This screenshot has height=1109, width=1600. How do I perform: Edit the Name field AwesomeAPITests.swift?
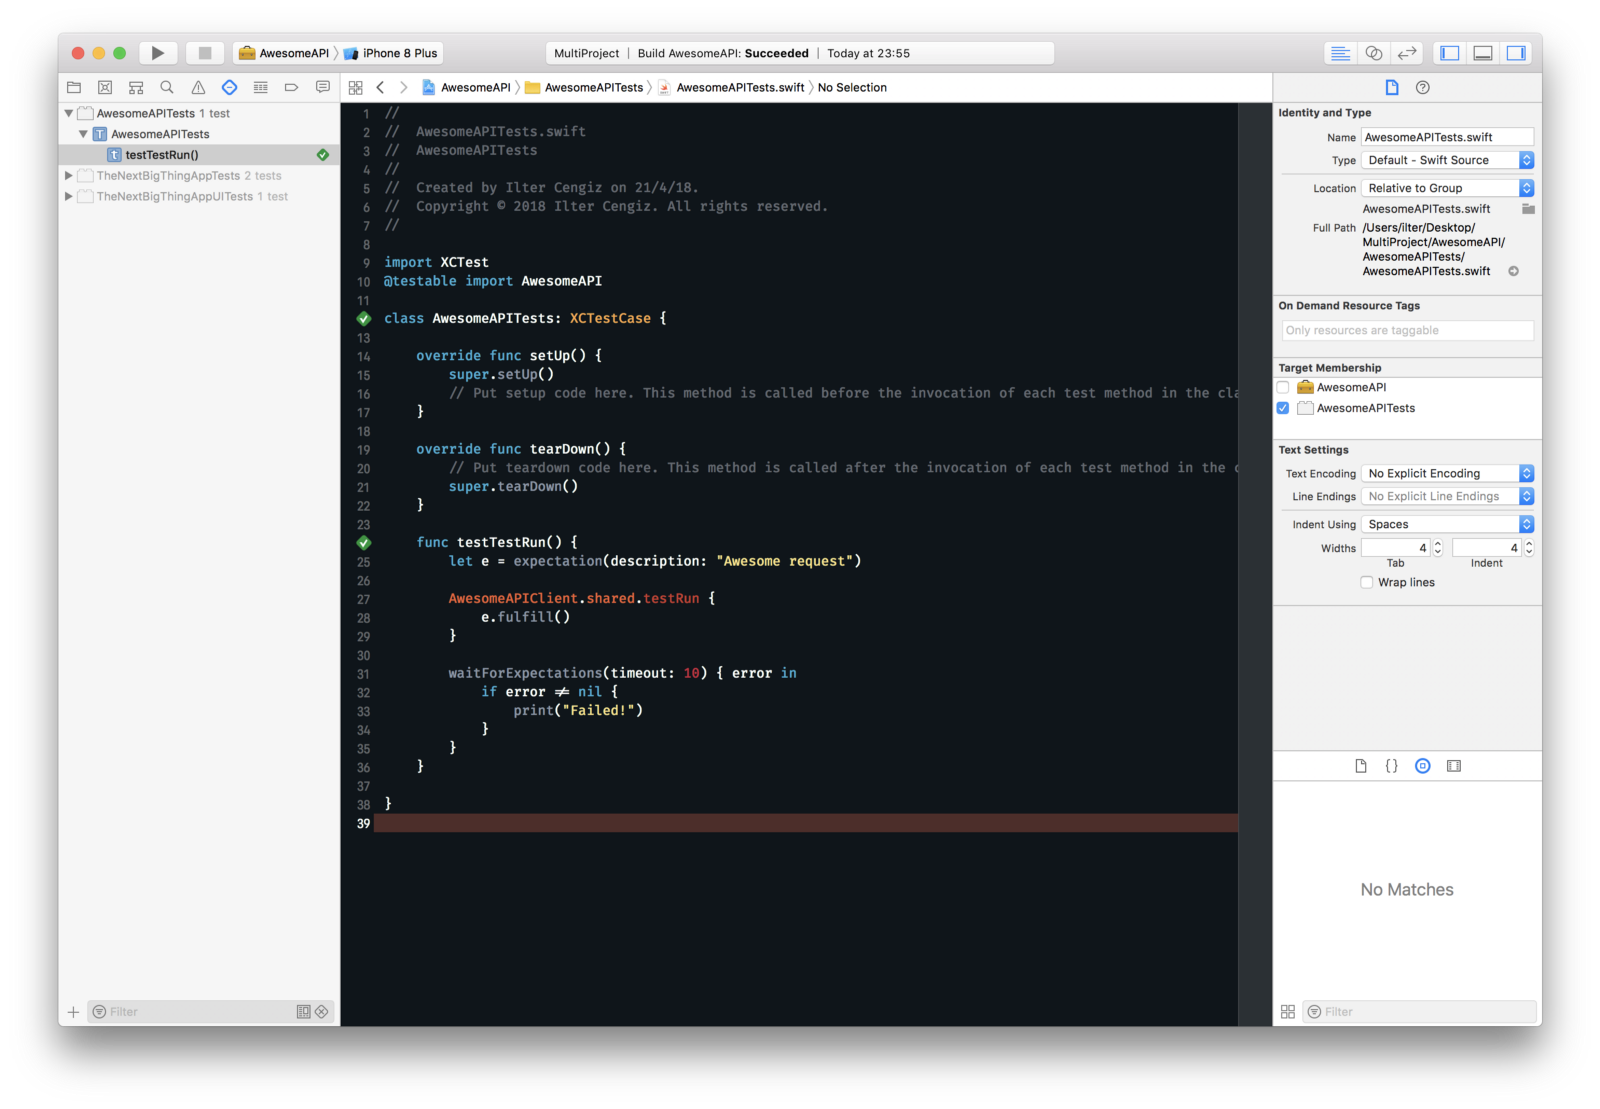tap(1447, 137)
